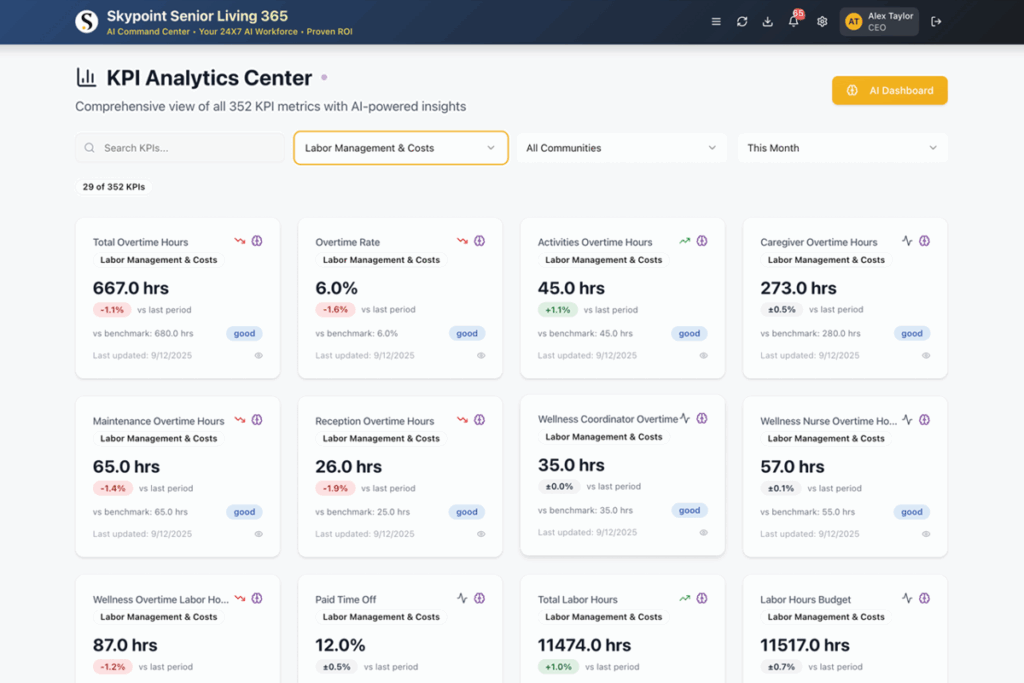Click the 11474.0 hrs value
1024x683 pixels.
[584, 645]
